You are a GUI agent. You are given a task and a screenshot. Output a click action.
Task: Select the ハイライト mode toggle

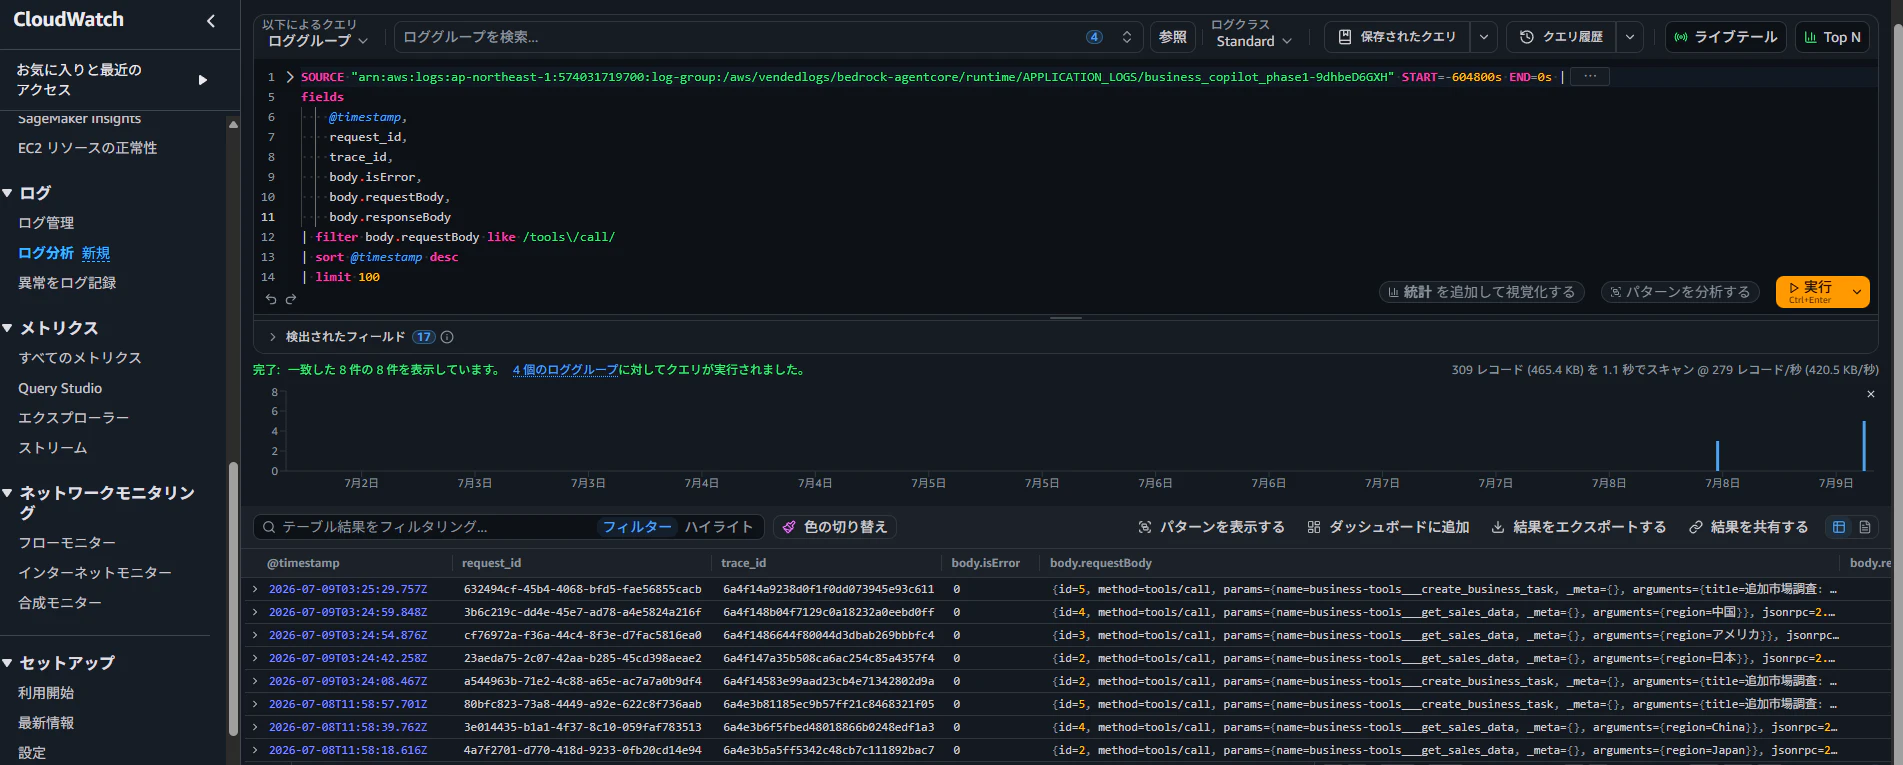coord(719,527)
